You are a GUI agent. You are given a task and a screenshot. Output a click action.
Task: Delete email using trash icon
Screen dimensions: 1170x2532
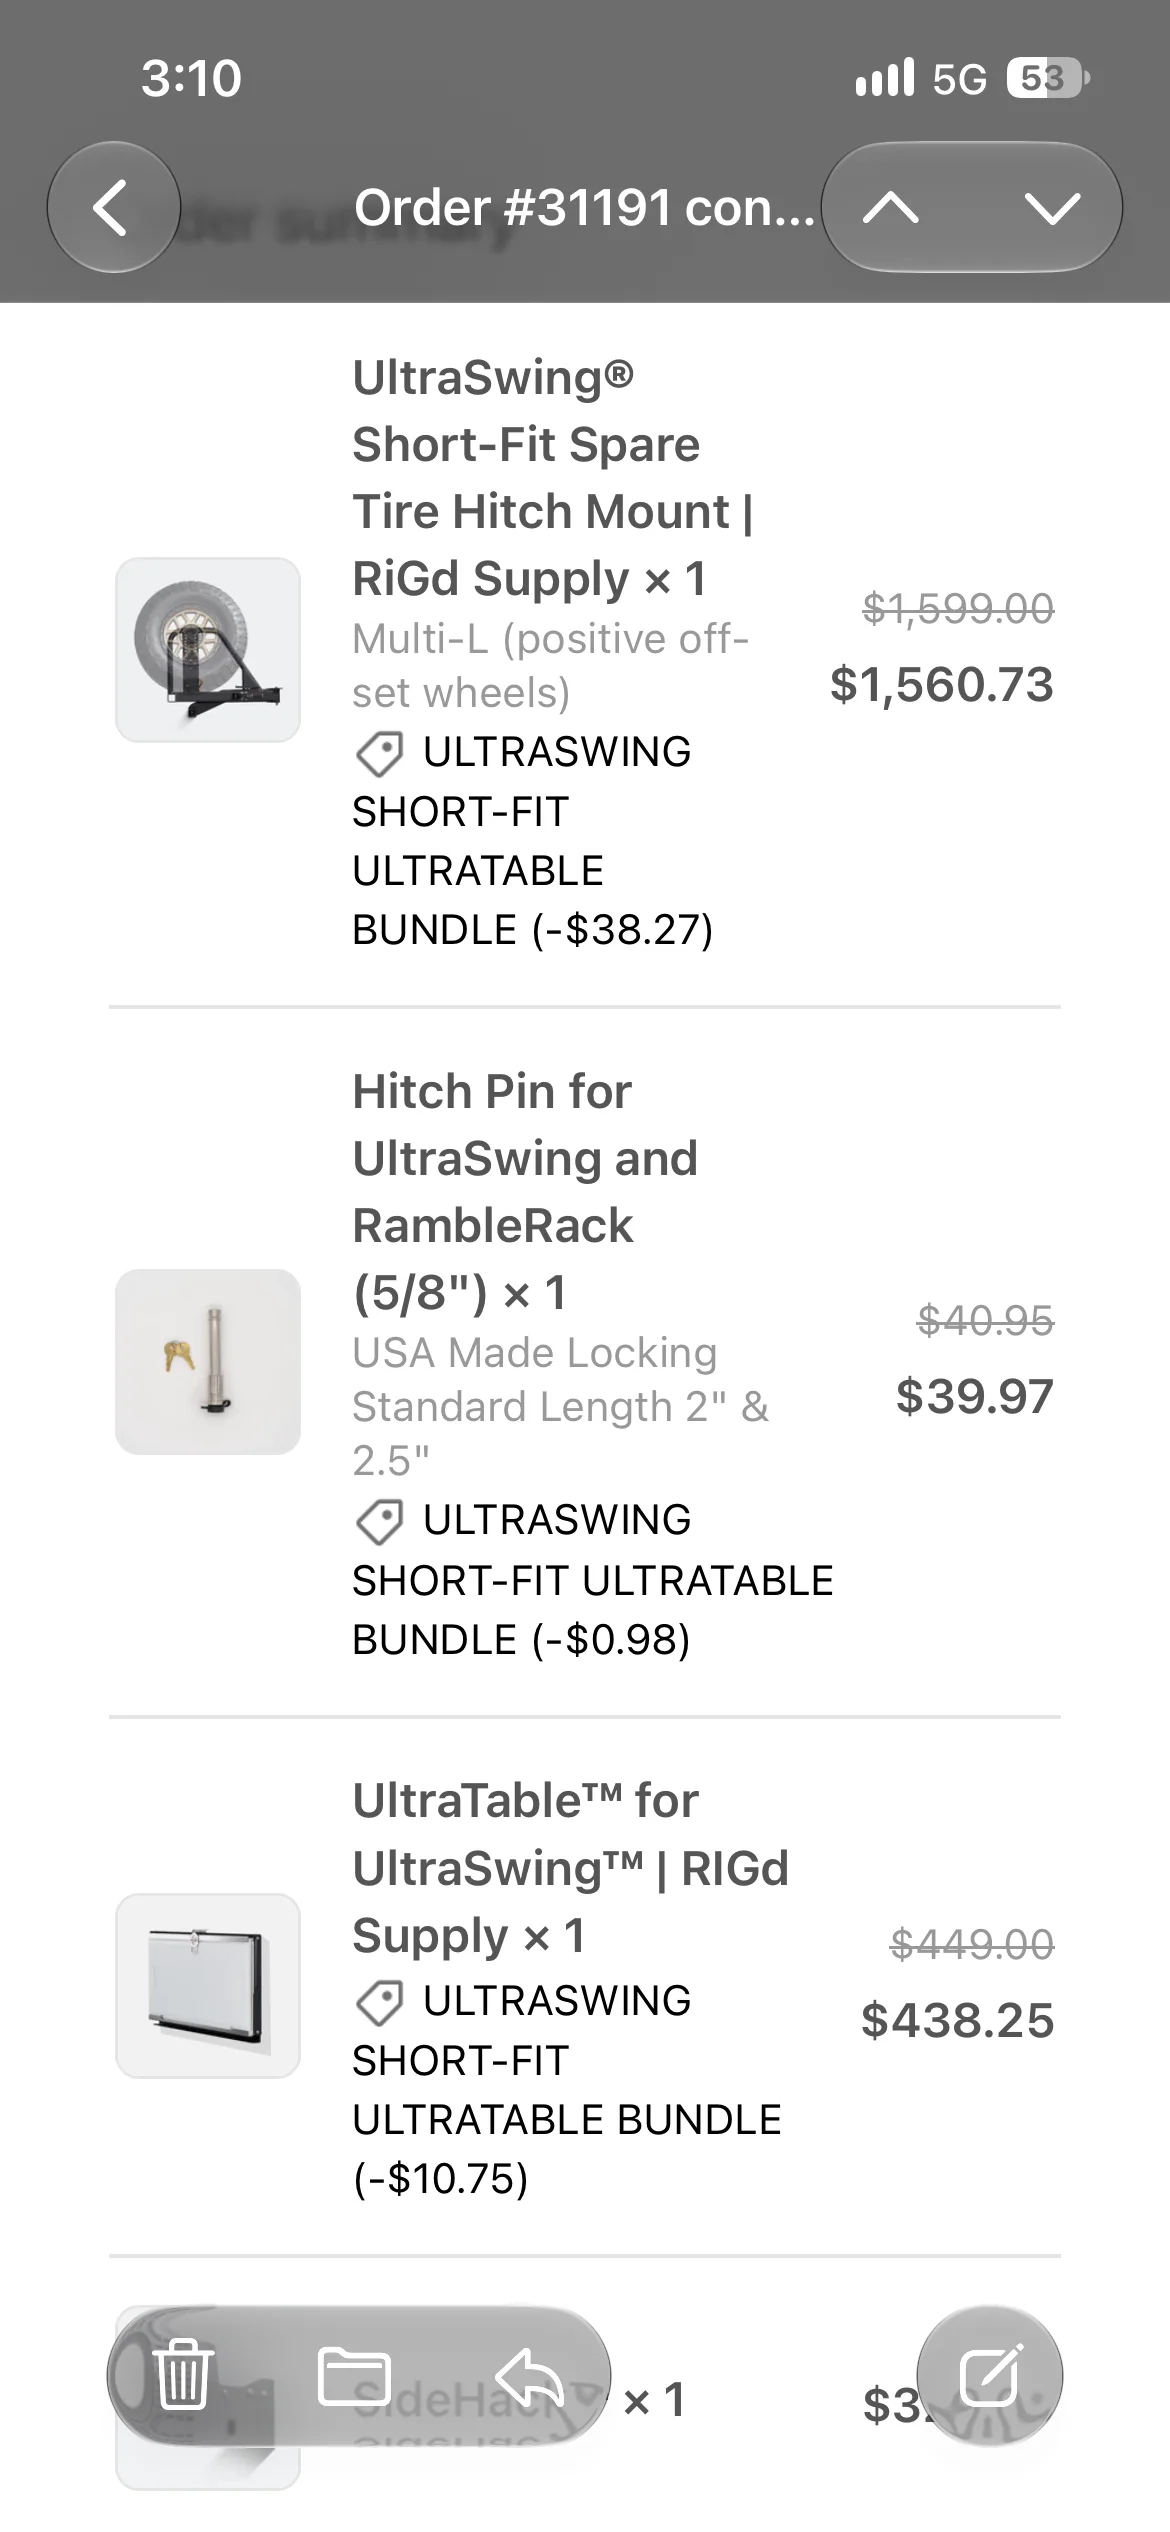183,2375
